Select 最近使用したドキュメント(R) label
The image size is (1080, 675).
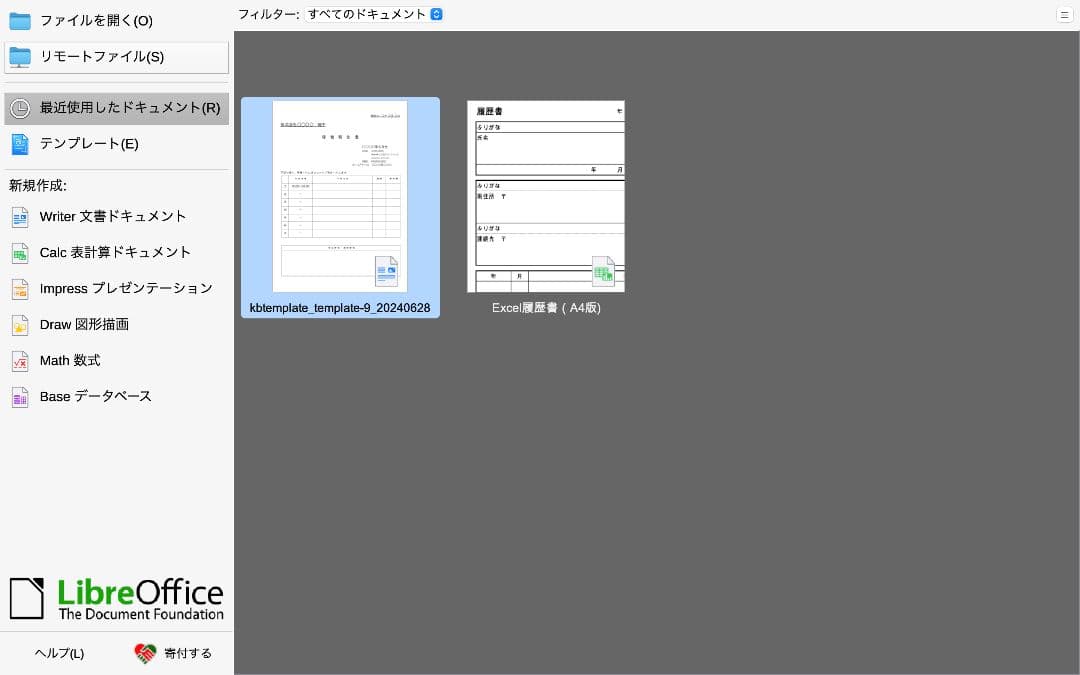tap(130, 108)
